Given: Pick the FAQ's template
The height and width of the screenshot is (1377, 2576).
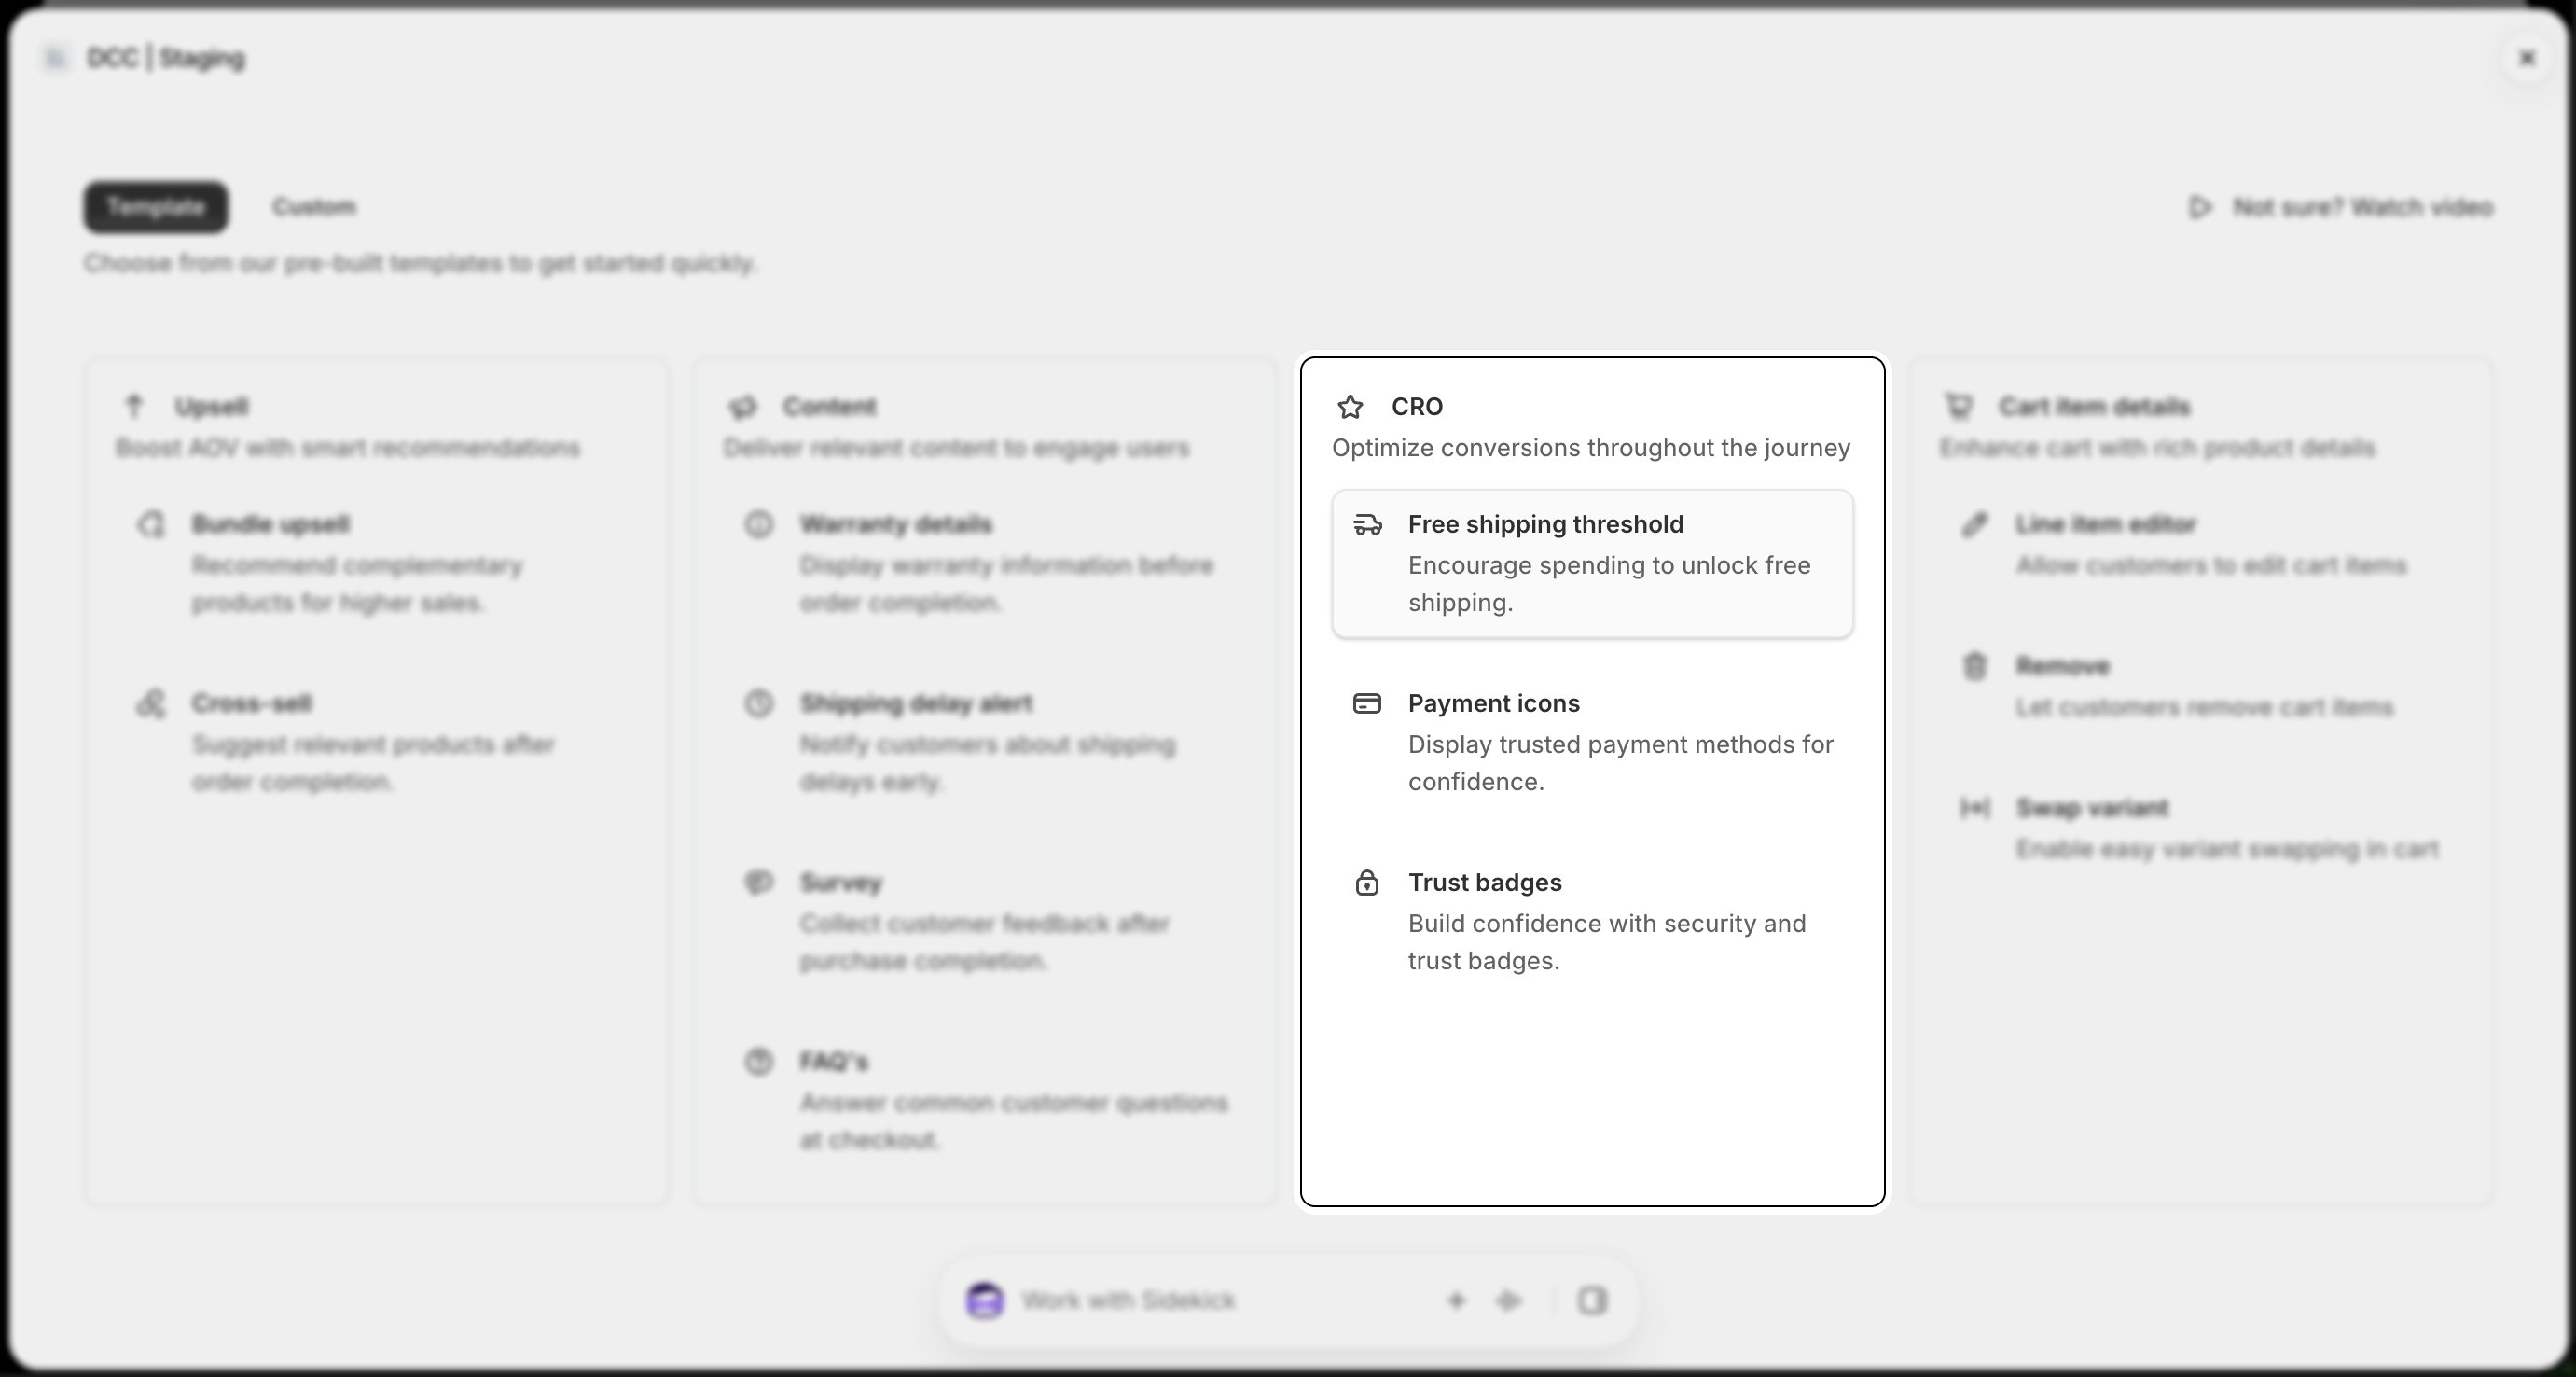Looking at the screenshot, I should pos(984,1100).
